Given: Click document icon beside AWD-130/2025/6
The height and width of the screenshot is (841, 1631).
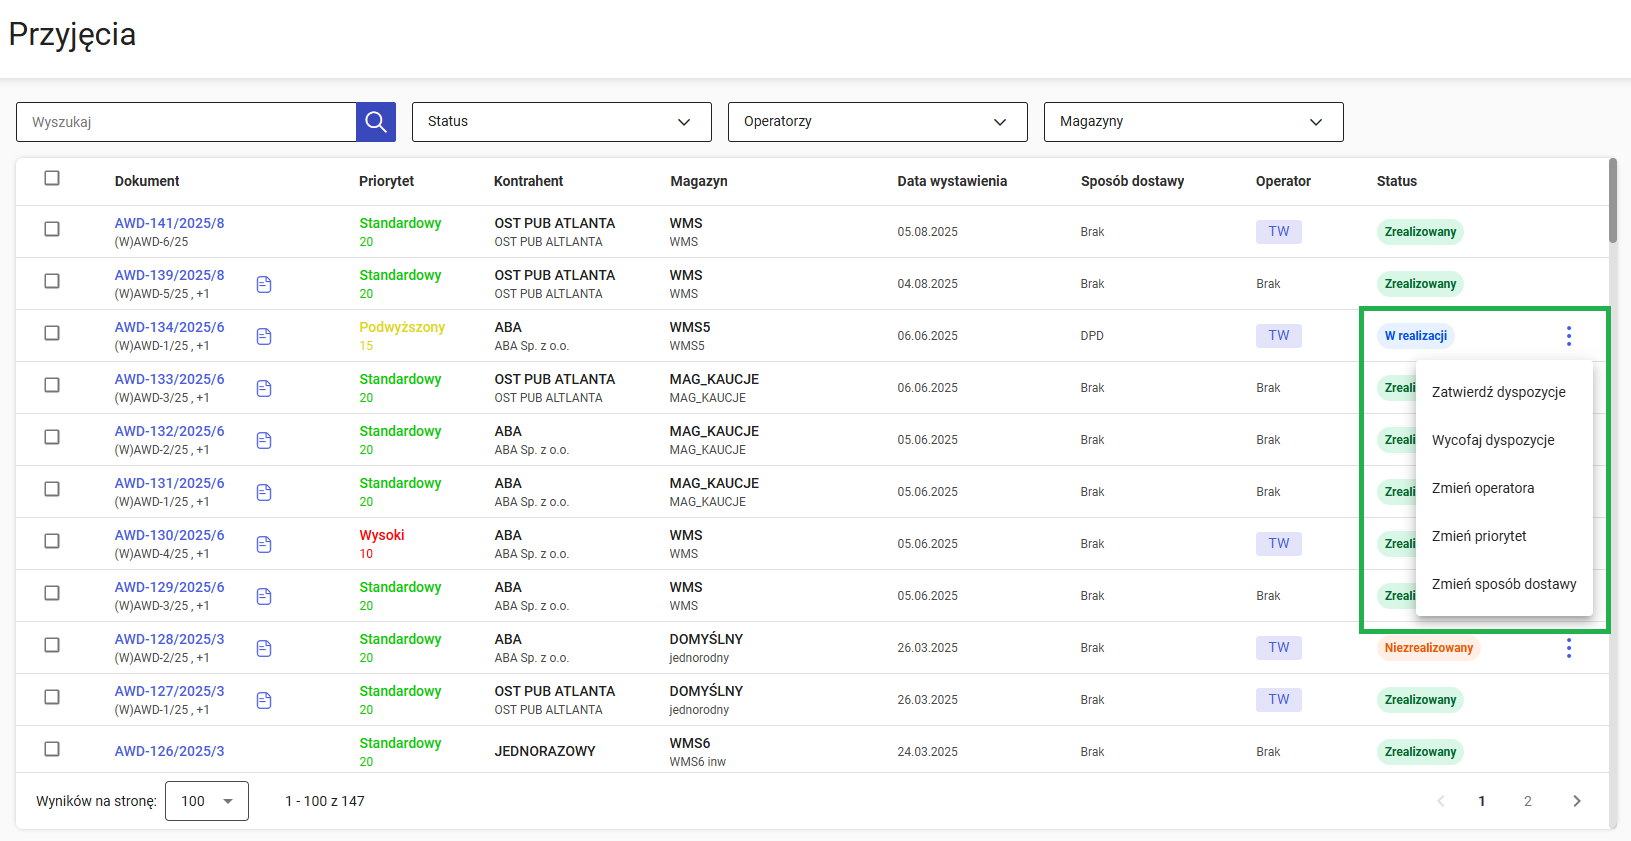Looking at the screenshot, I should (264, 545).
